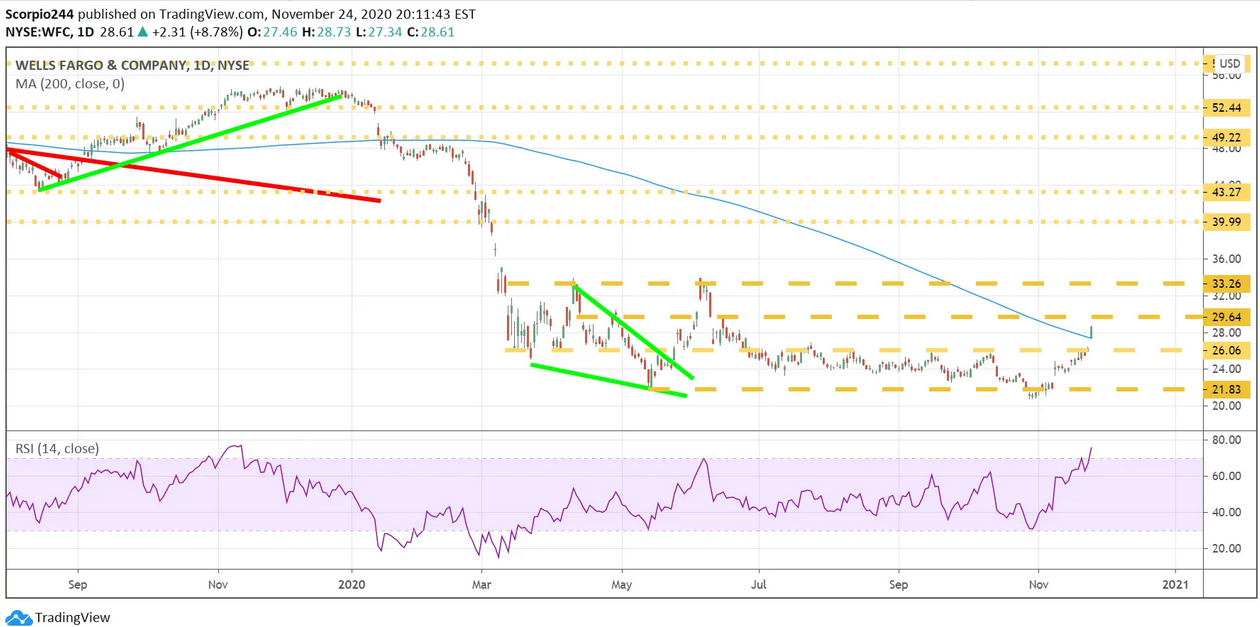Open the USD currency selector

pyautogui.click(x=1230, y=65)
